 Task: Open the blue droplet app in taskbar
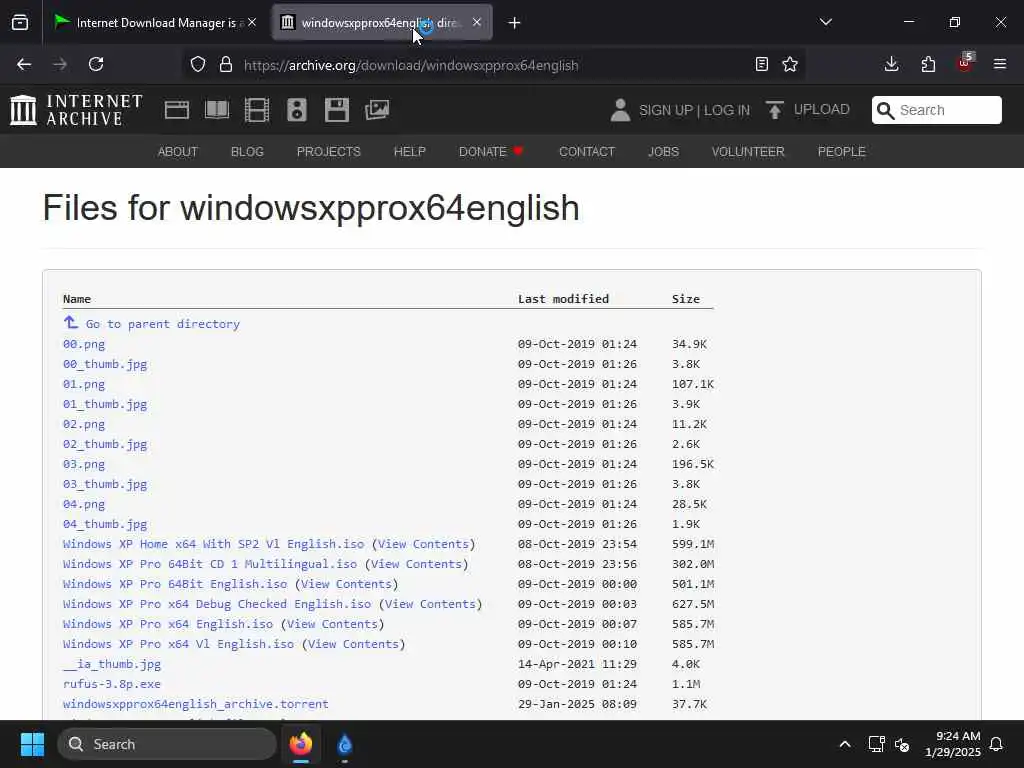(x=345, y=744)
